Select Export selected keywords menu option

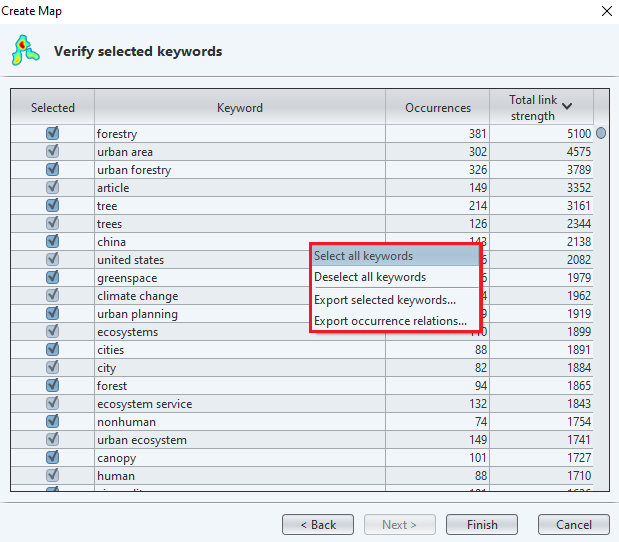click(384, 300)
